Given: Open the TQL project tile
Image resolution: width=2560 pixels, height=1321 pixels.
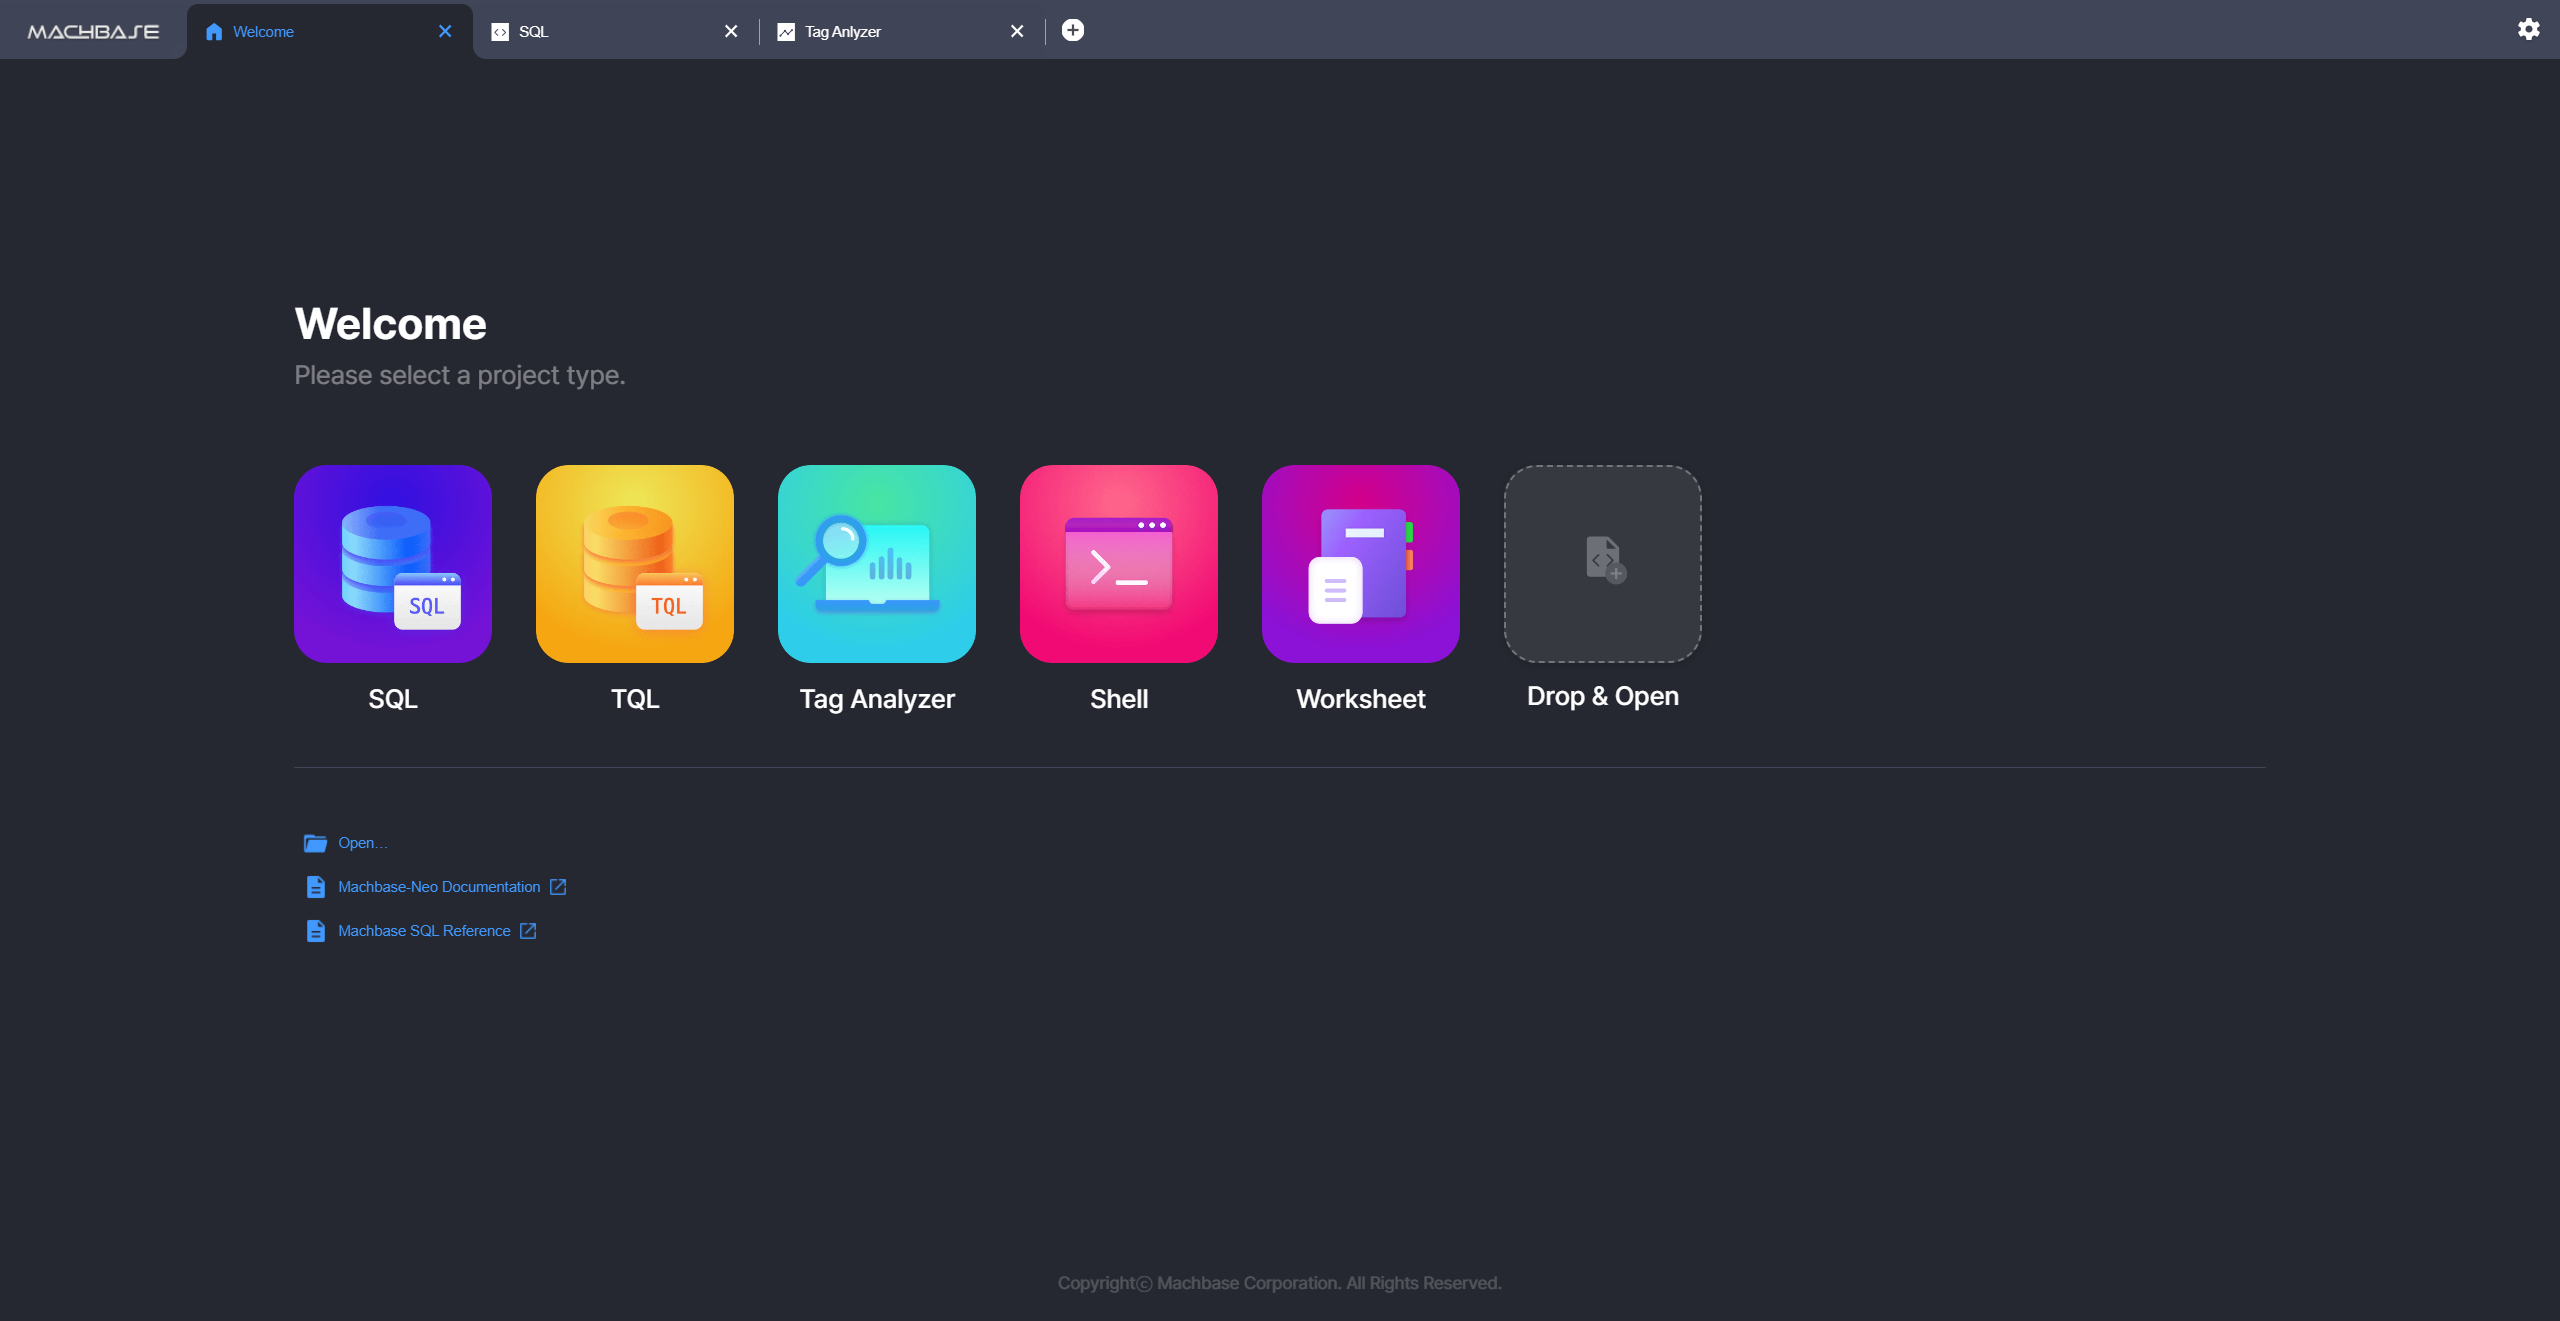Looking at the screenshot, I should pos(635,563).
